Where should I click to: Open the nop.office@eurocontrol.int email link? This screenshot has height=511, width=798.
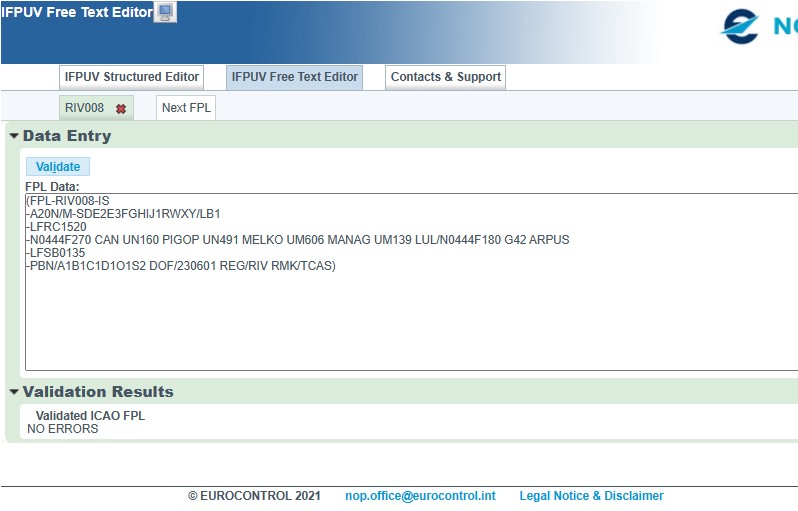click(x=420, y=496)
